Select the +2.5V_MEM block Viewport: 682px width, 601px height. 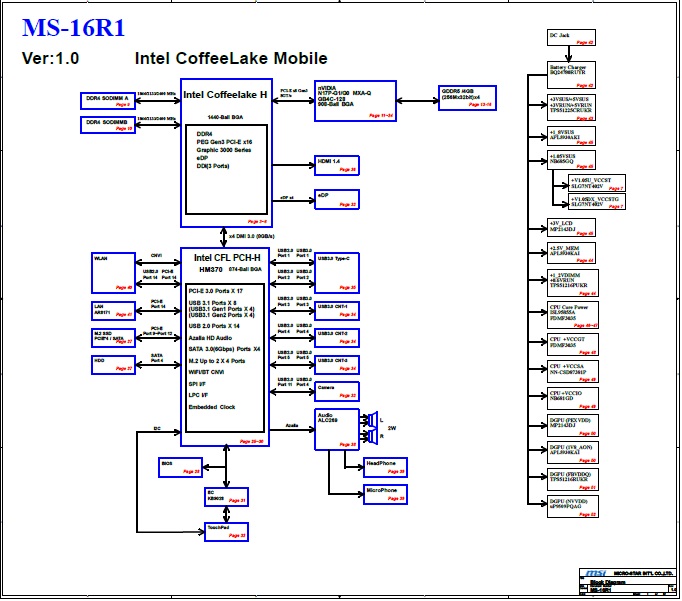point(571,254)
